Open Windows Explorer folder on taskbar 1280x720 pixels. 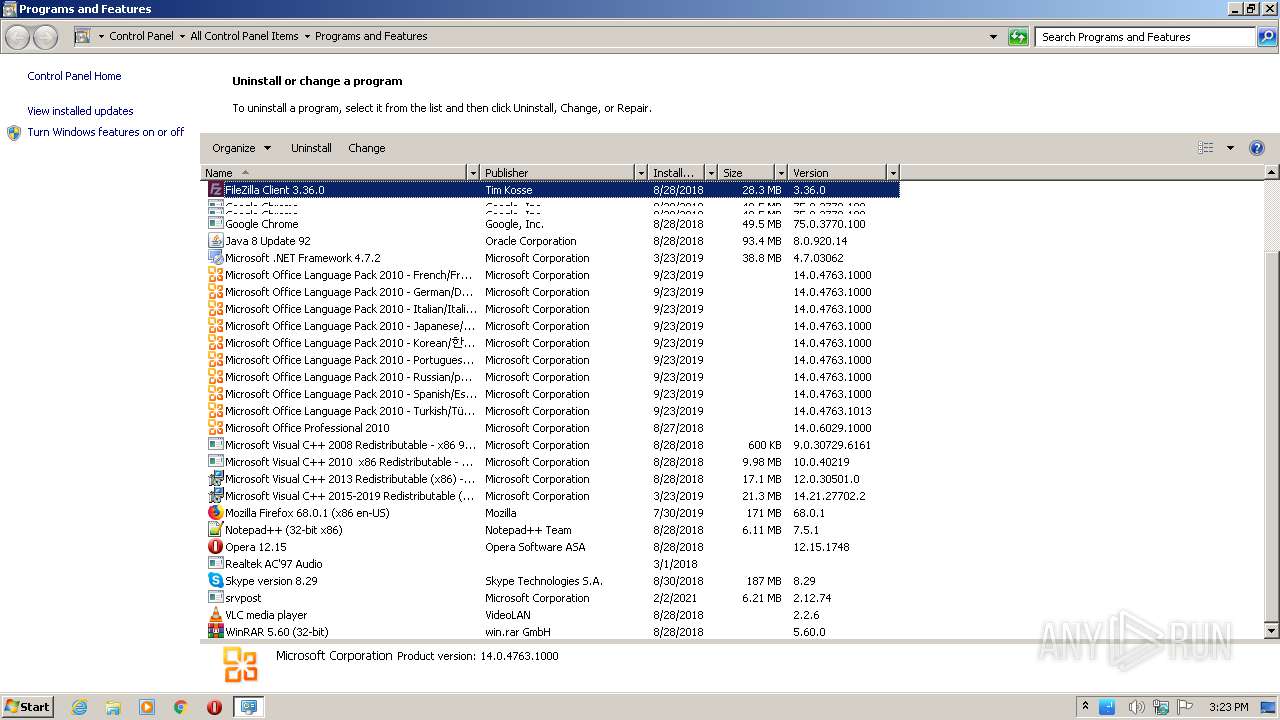tap(113, 707)
